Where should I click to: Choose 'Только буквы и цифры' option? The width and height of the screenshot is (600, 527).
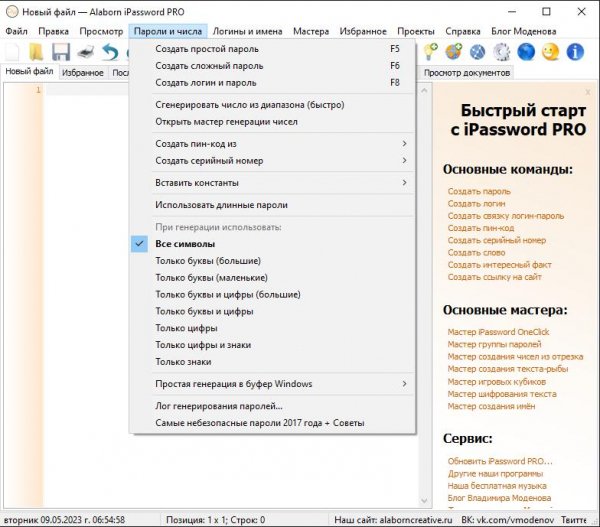coord(273,311)
